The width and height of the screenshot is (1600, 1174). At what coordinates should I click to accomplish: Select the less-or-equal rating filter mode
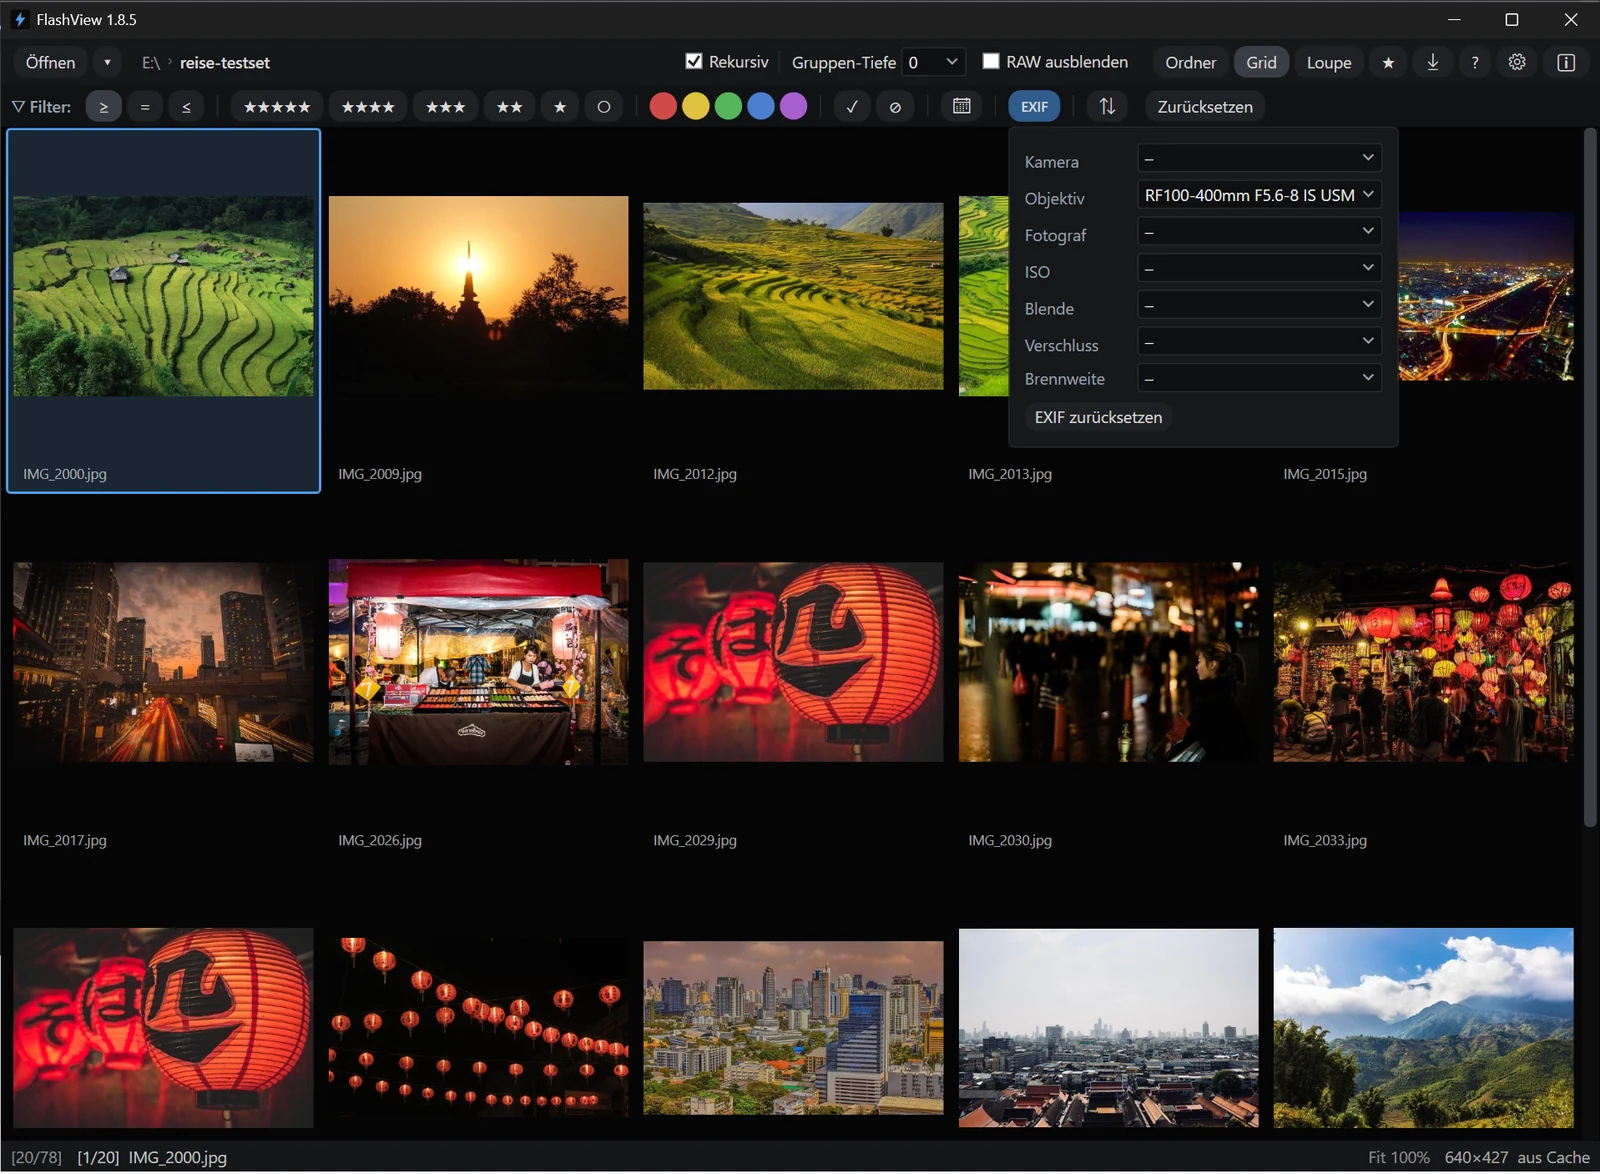click(x=186, y=107)
